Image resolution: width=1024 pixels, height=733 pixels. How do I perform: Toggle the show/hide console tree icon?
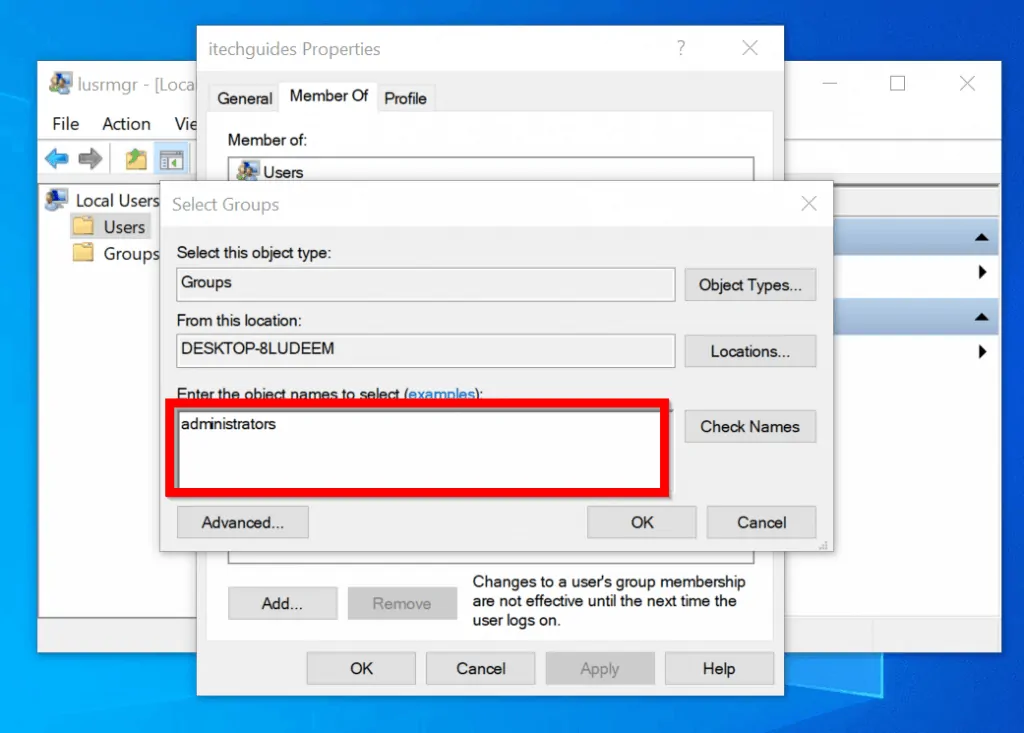coord(172,158)
